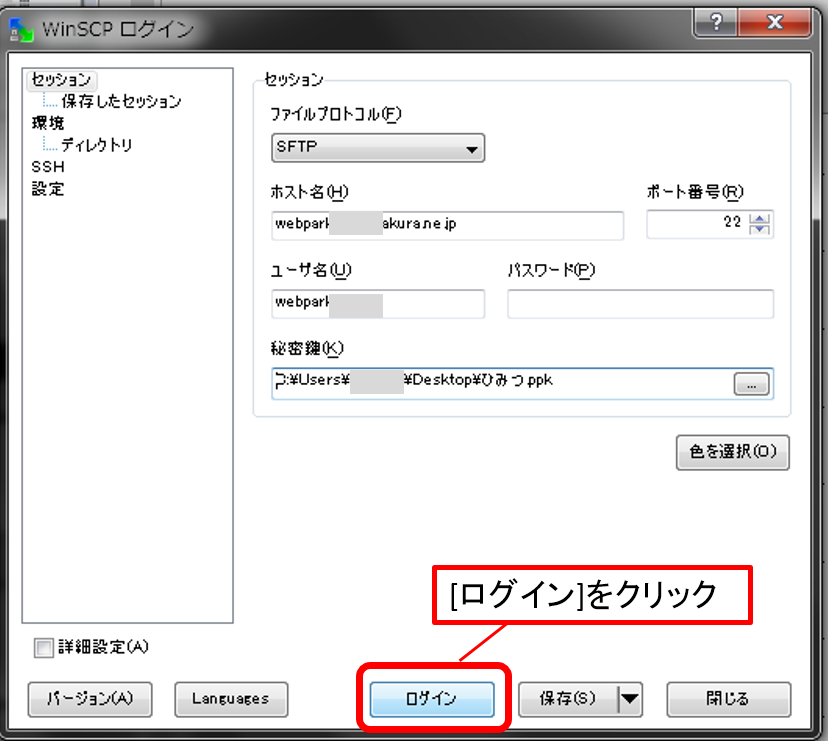Viewport: 828px width, 741px height.
Task: Decrease port number with down arrow
Action: 759,229
